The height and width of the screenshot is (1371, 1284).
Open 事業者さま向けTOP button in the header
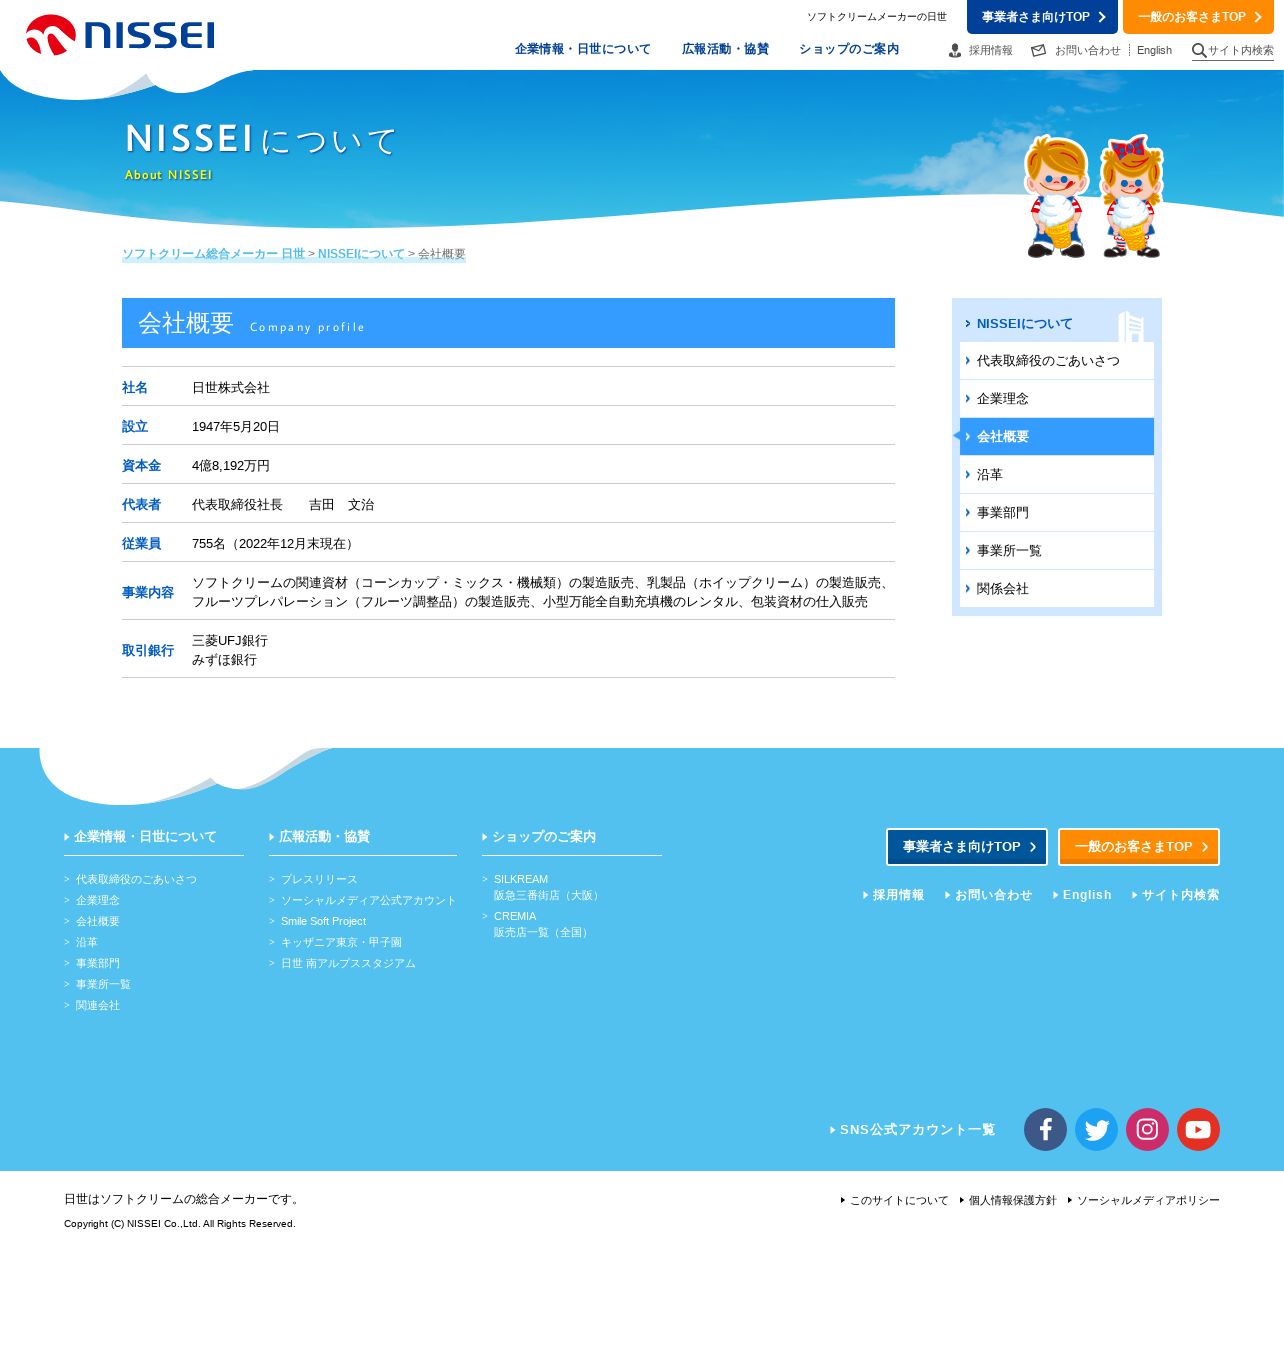tap(1042, 17)
